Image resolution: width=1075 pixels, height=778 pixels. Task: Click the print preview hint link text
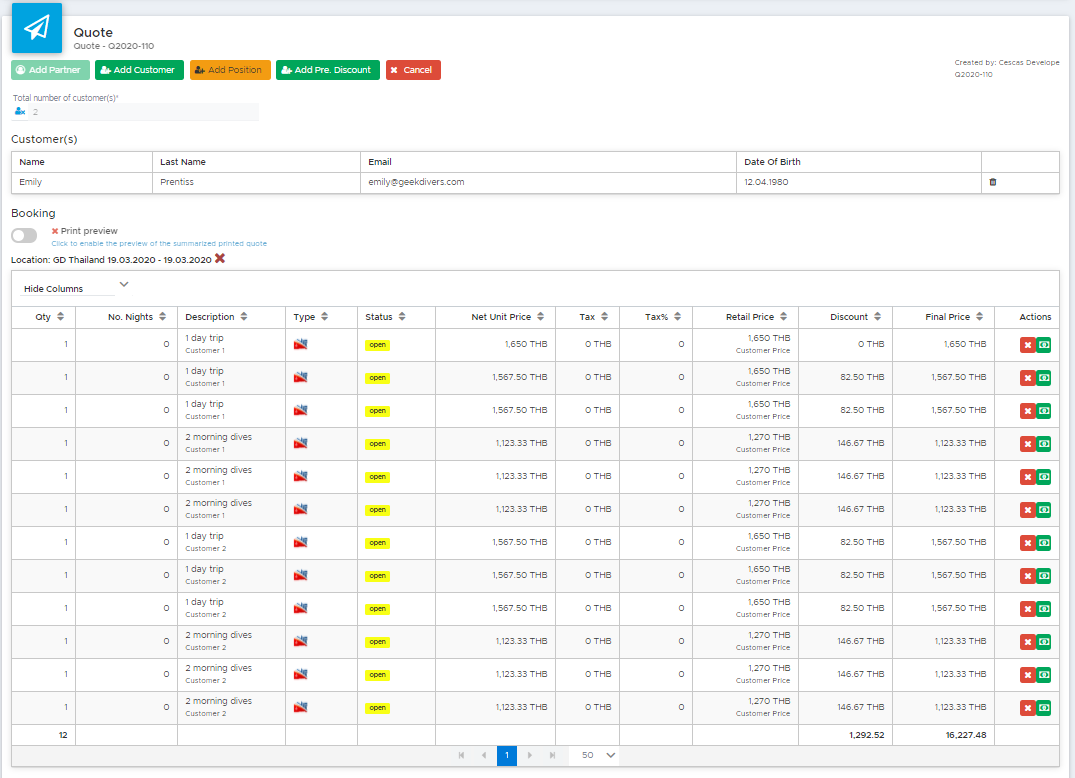pos(159,243)
